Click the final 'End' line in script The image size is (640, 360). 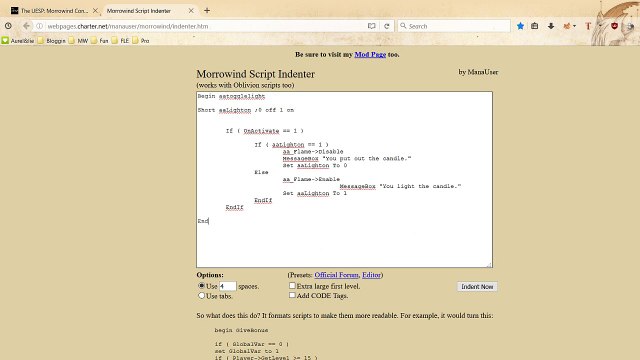coord(203,221)
